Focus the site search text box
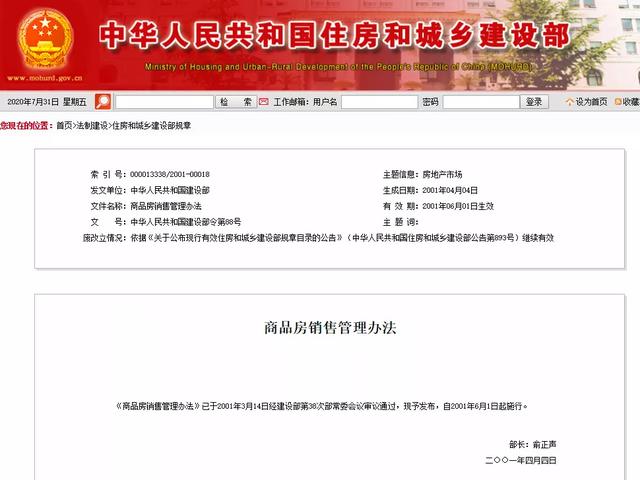Viewport: 640px width, 480px height. click(164, 102)
